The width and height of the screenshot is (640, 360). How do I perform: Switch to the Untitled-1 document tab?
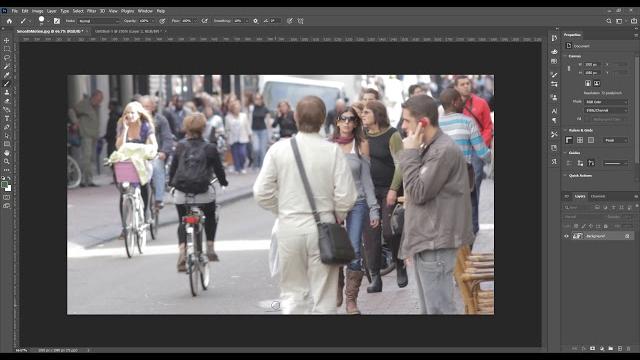(128, 31)
